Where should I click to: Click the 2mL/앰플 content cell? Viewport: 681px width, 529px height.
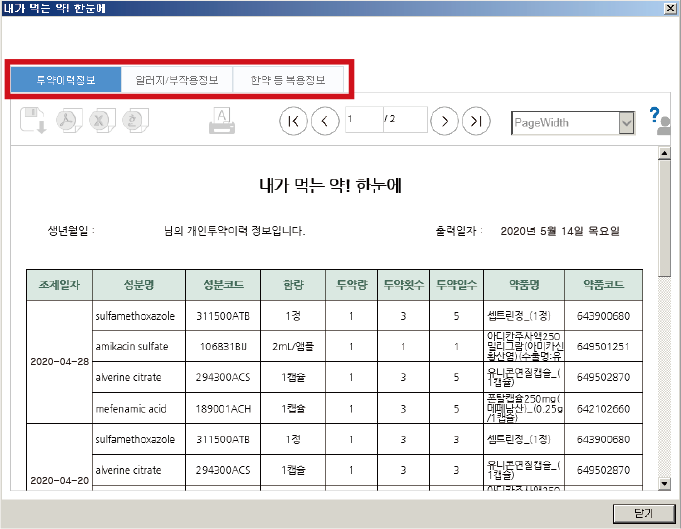pyautogui.click(x=293, y=346)
